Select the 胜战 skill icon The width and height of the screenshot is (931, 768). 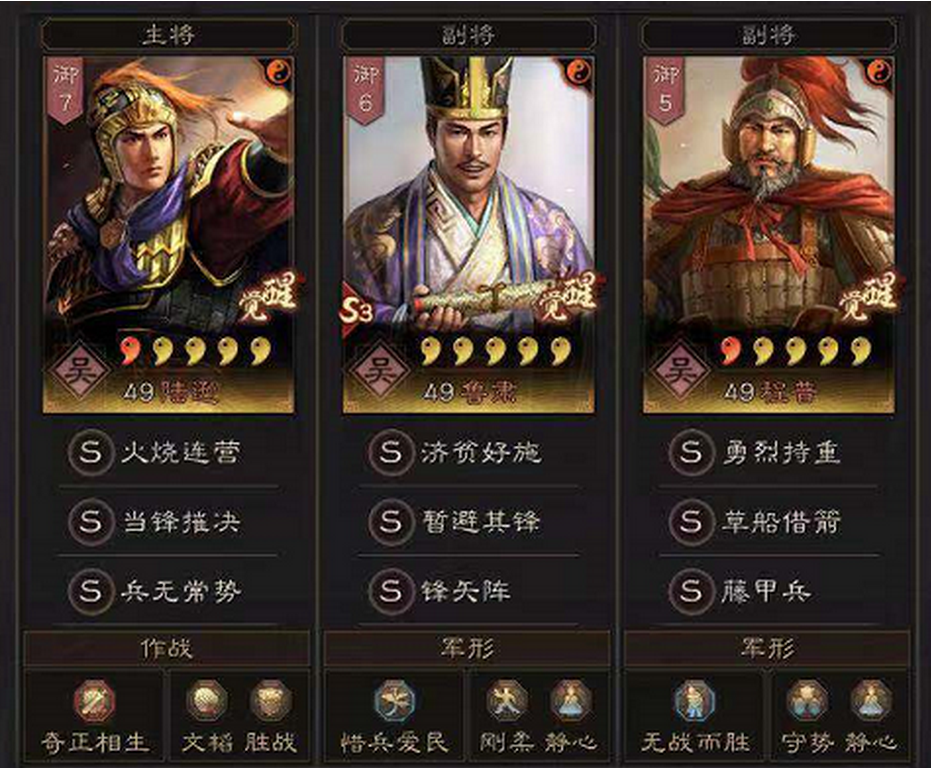tap(271, 701)
